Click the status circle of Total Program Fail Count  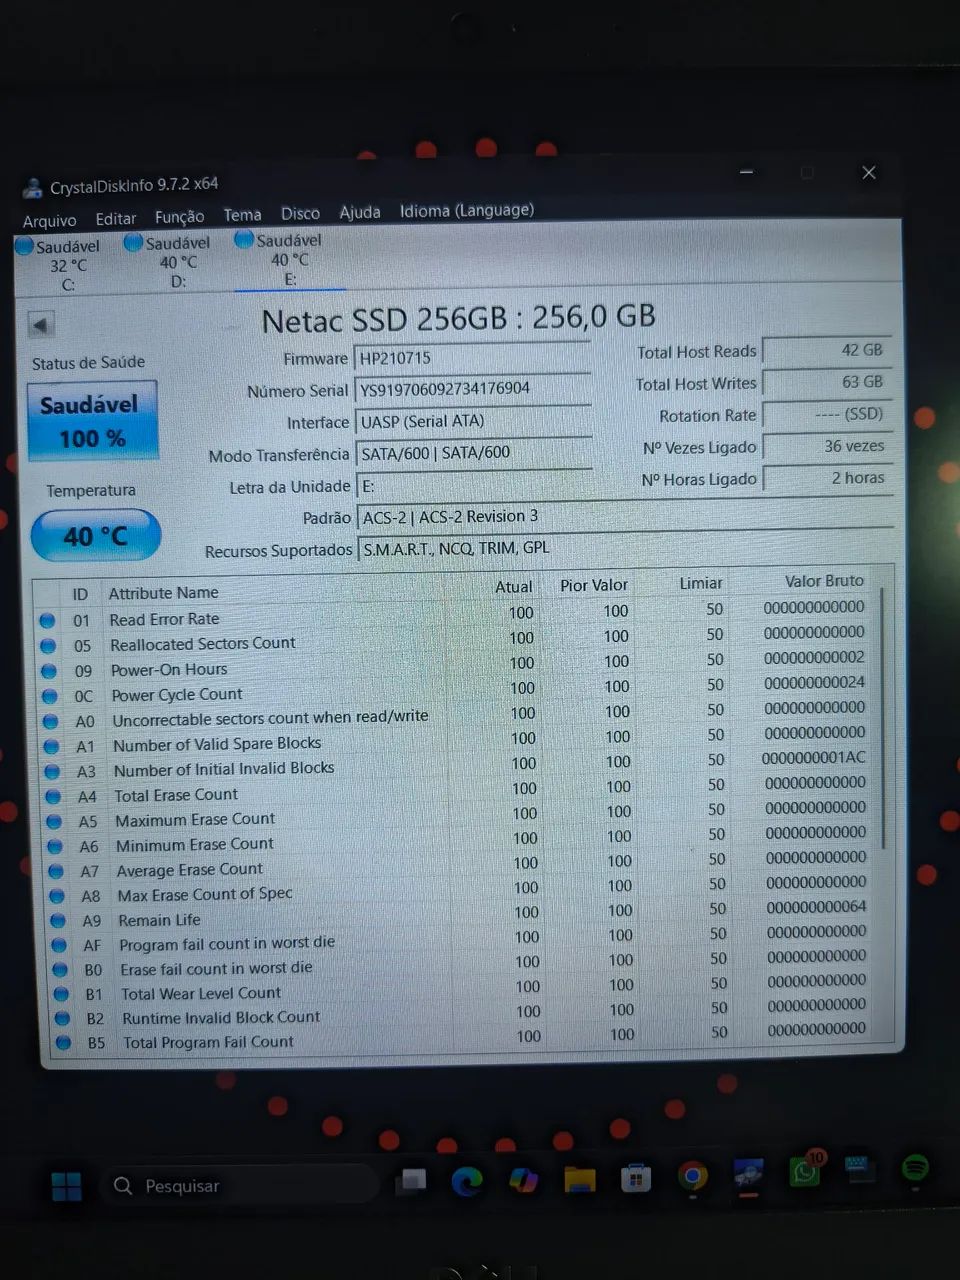[x=64, y=1042]
